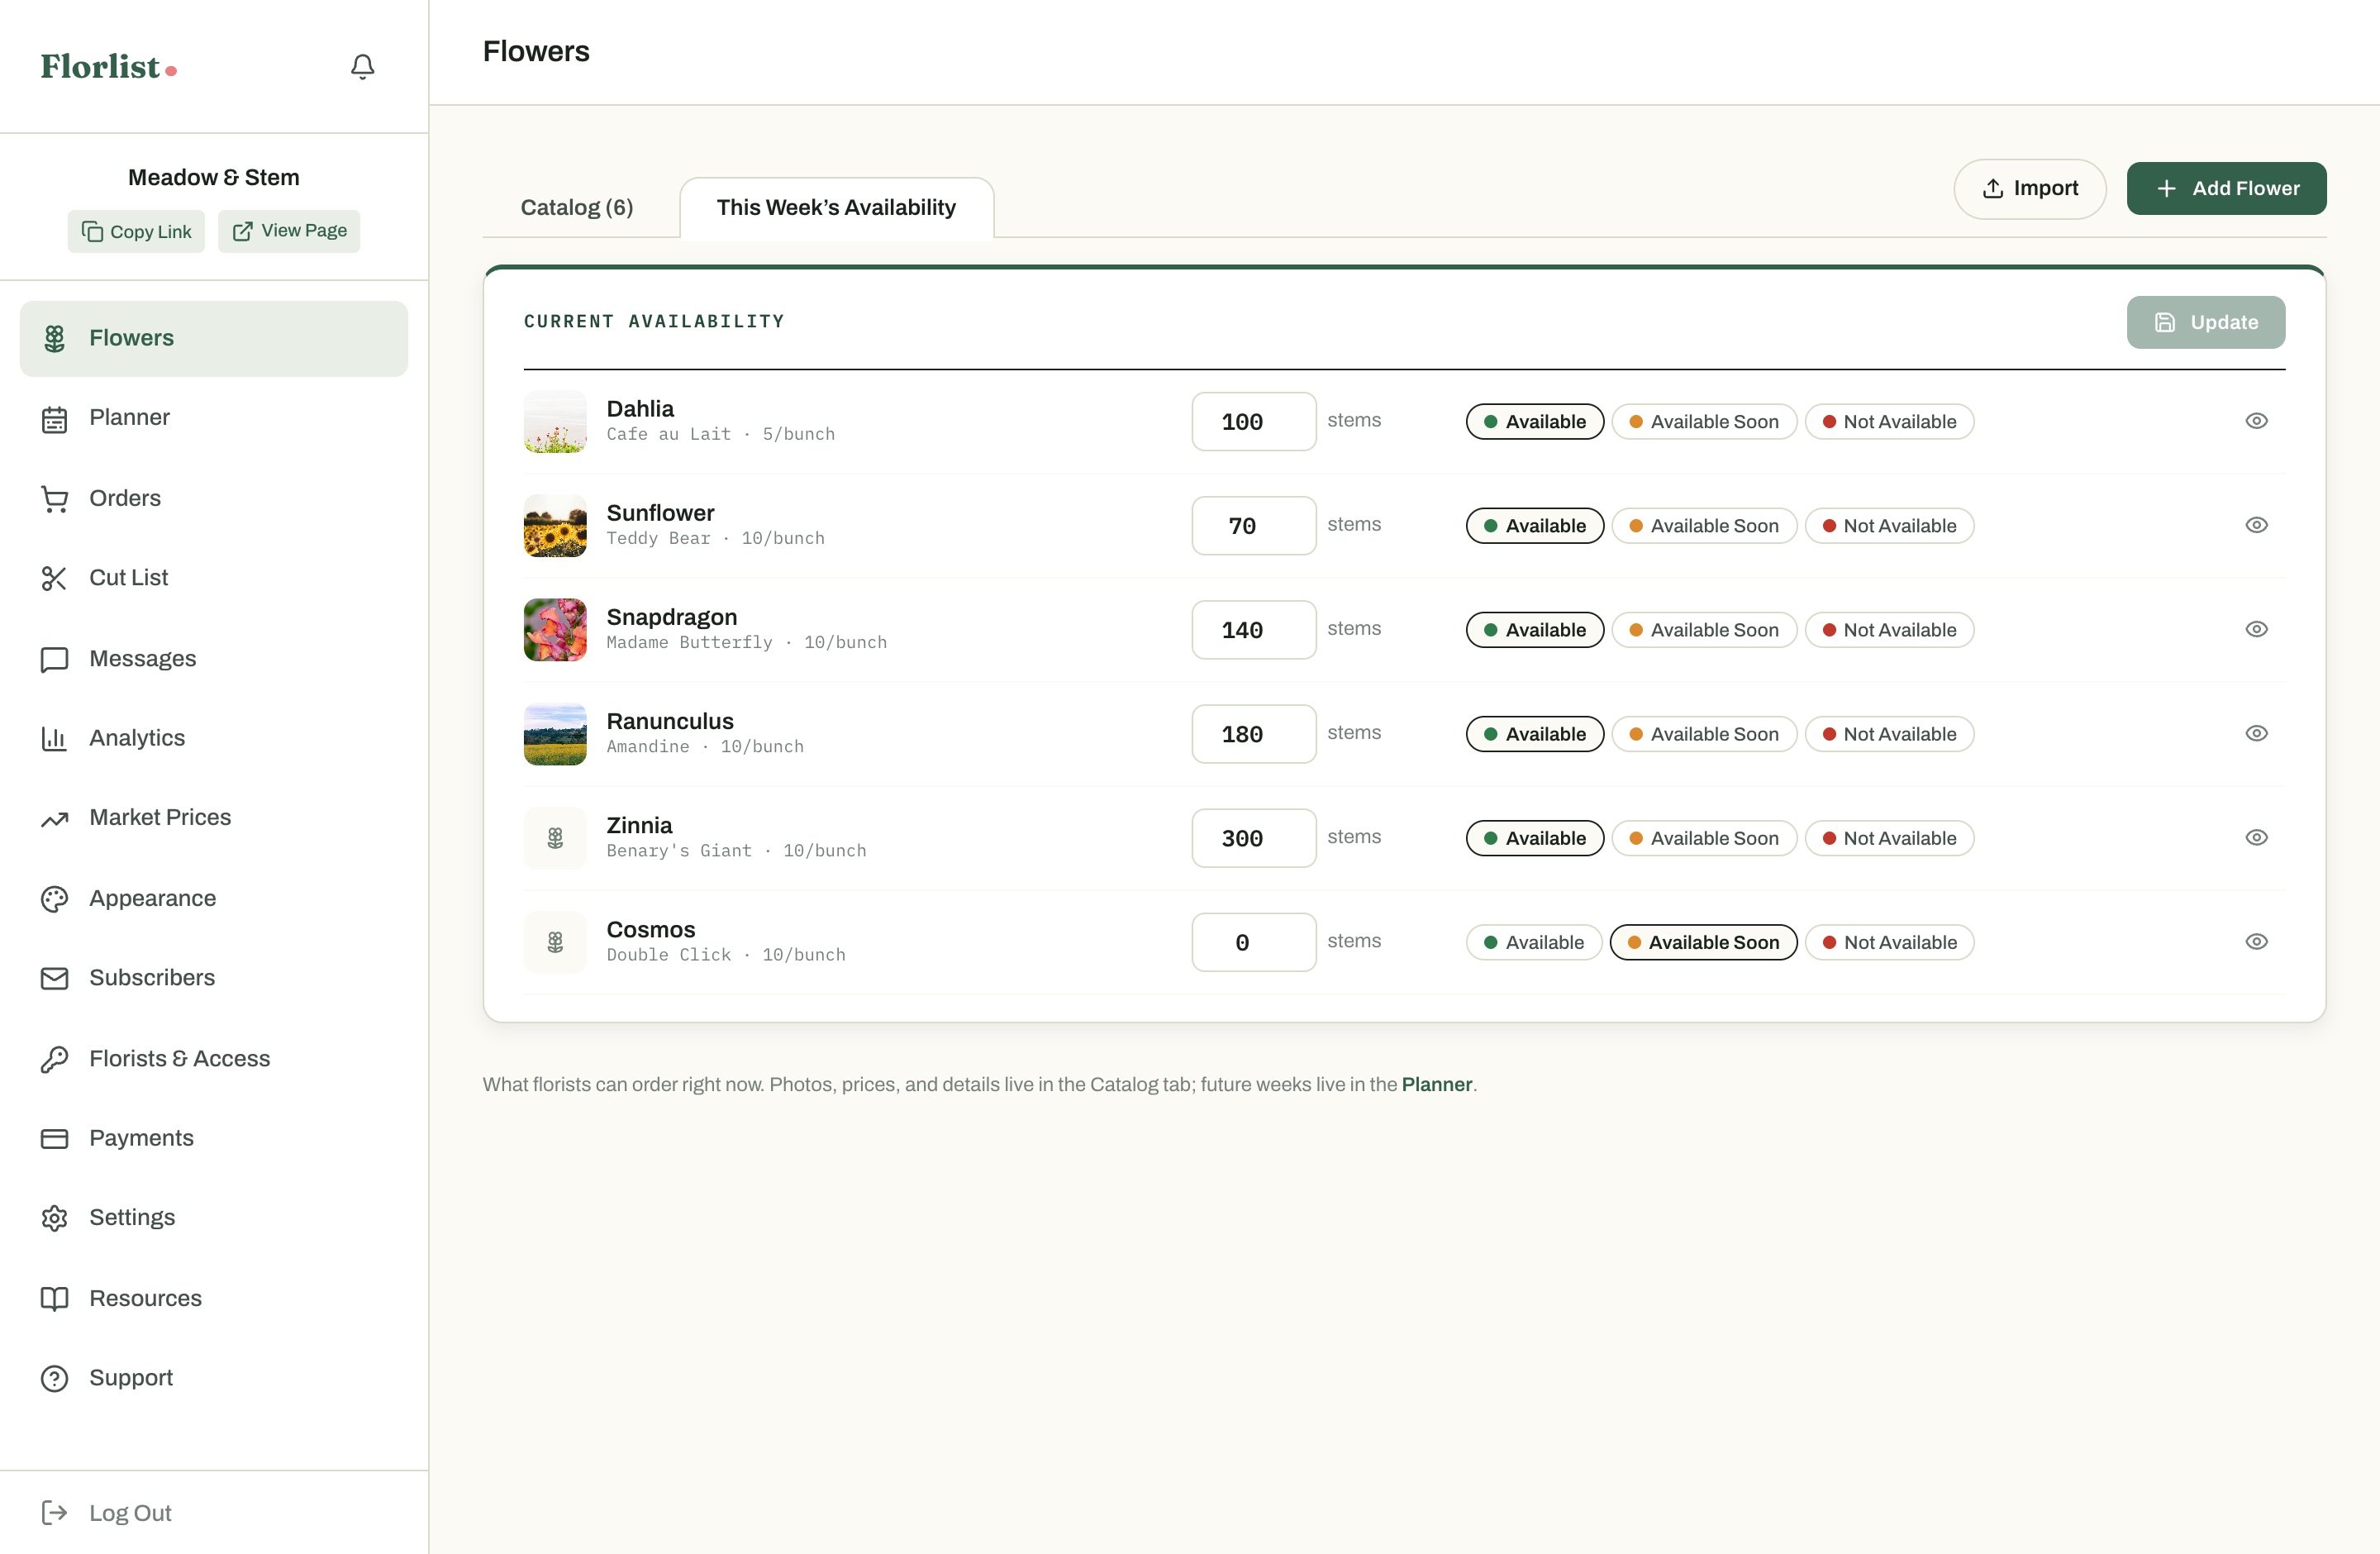Set Dahlia to Available Soon
Image resolution: width=2380 pixels, height=1554 pixels.
(x=1704, y=422)
